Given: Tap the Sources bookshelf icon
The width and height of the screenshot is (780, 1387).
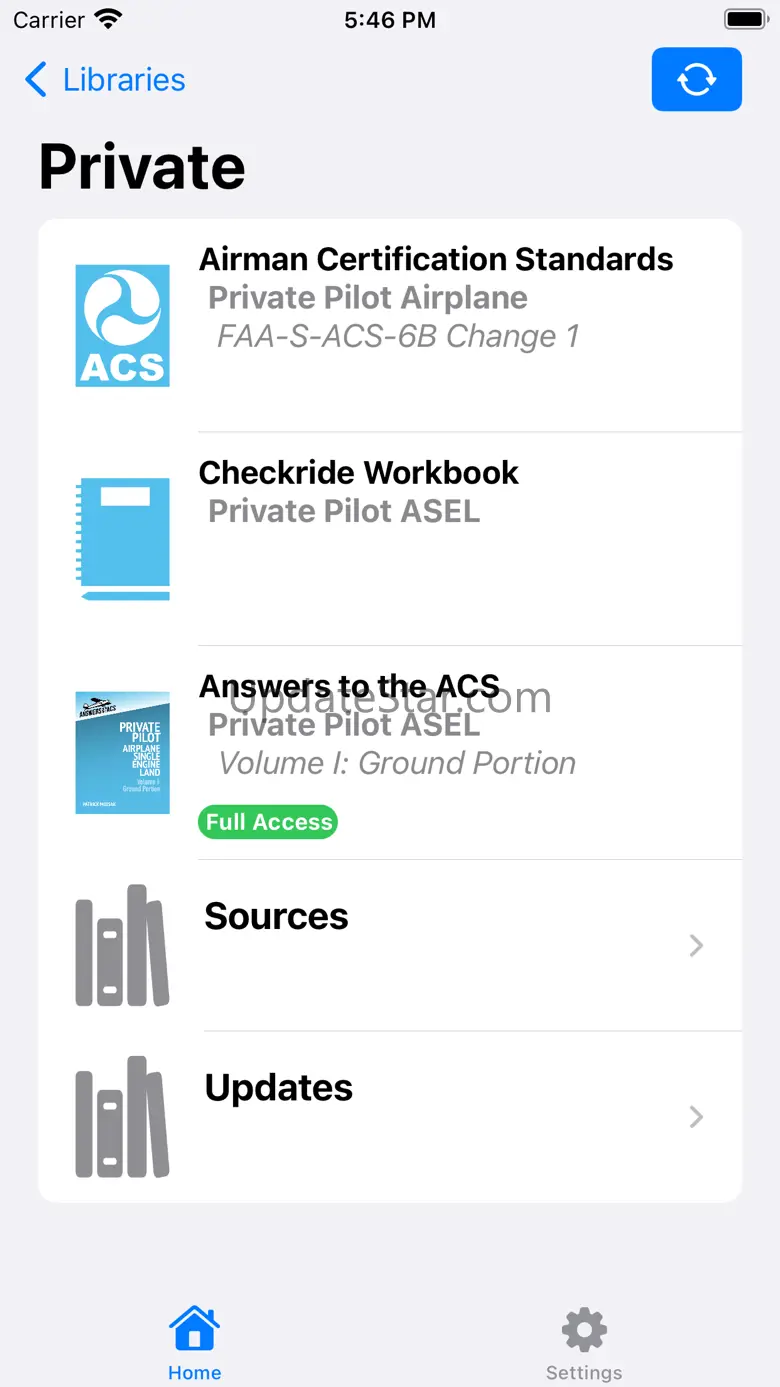Looking at the screenshot, I should [123, 945].
